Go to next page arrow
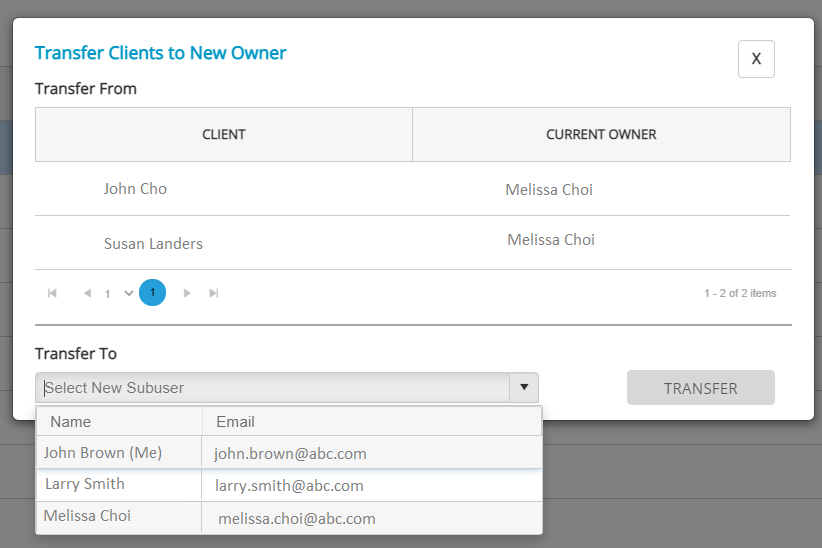This screenshot has width=822, height=548. tap(187, 293)
